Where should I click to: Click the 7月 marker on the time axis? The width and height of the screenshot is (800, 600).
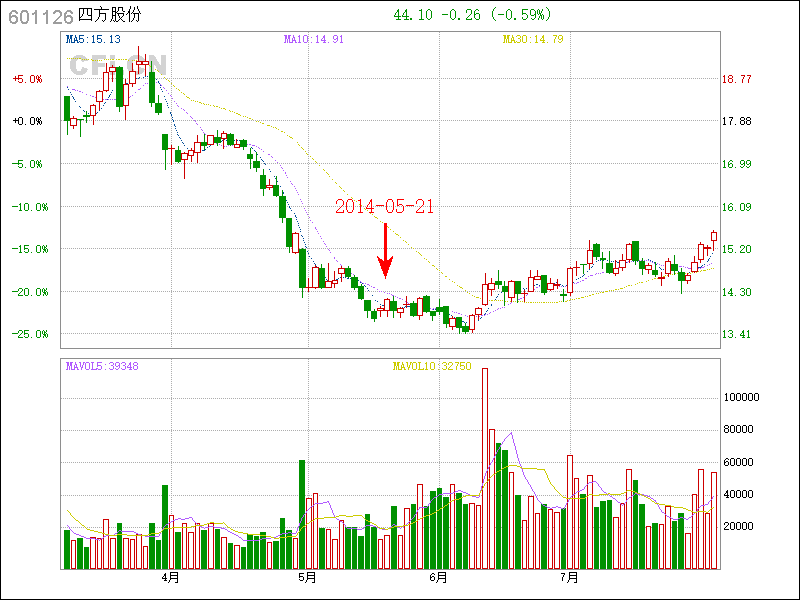tap(570, 578)
